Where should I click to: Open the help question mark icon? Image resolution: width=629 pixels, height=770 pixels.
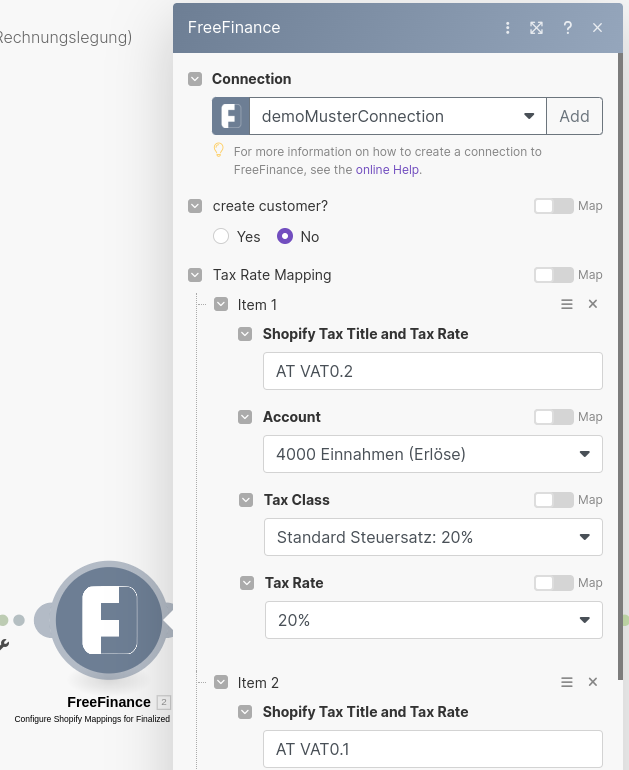(x=567, y=28)
